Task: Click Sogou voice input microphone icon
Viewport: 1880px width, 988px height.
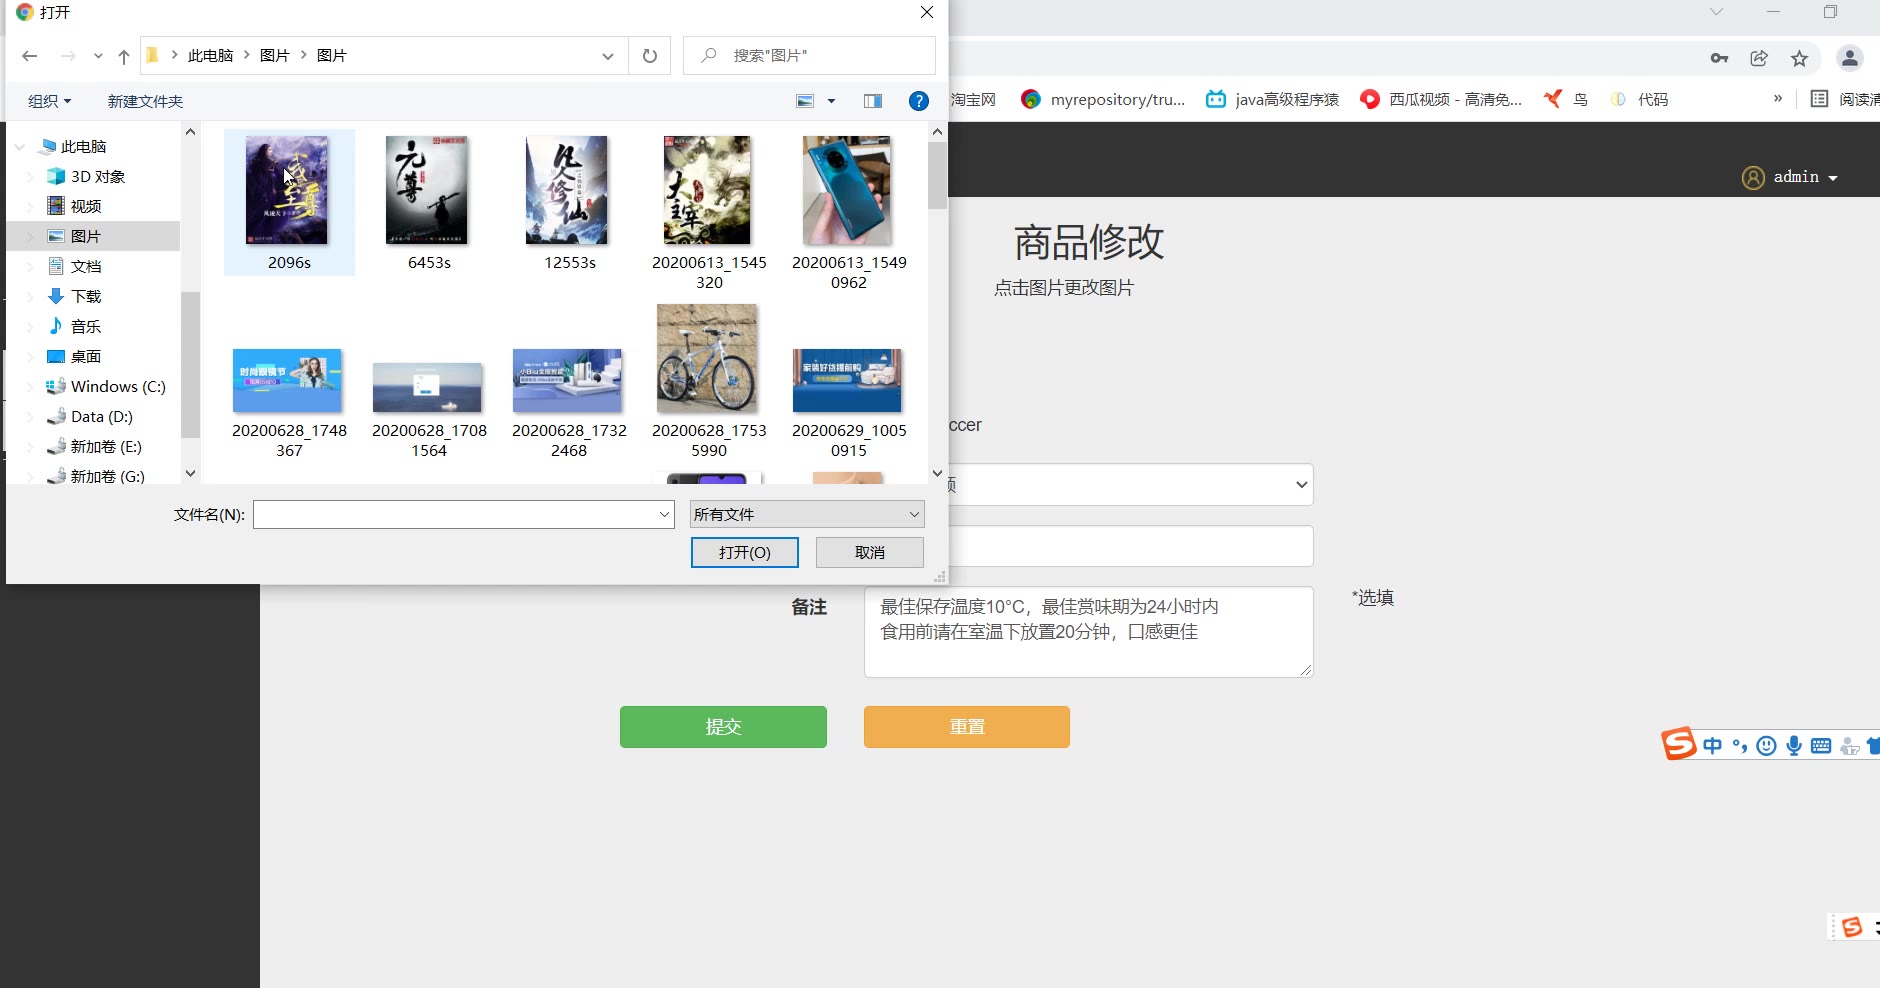Action: pyautogui.click(x=1794, y=746)
